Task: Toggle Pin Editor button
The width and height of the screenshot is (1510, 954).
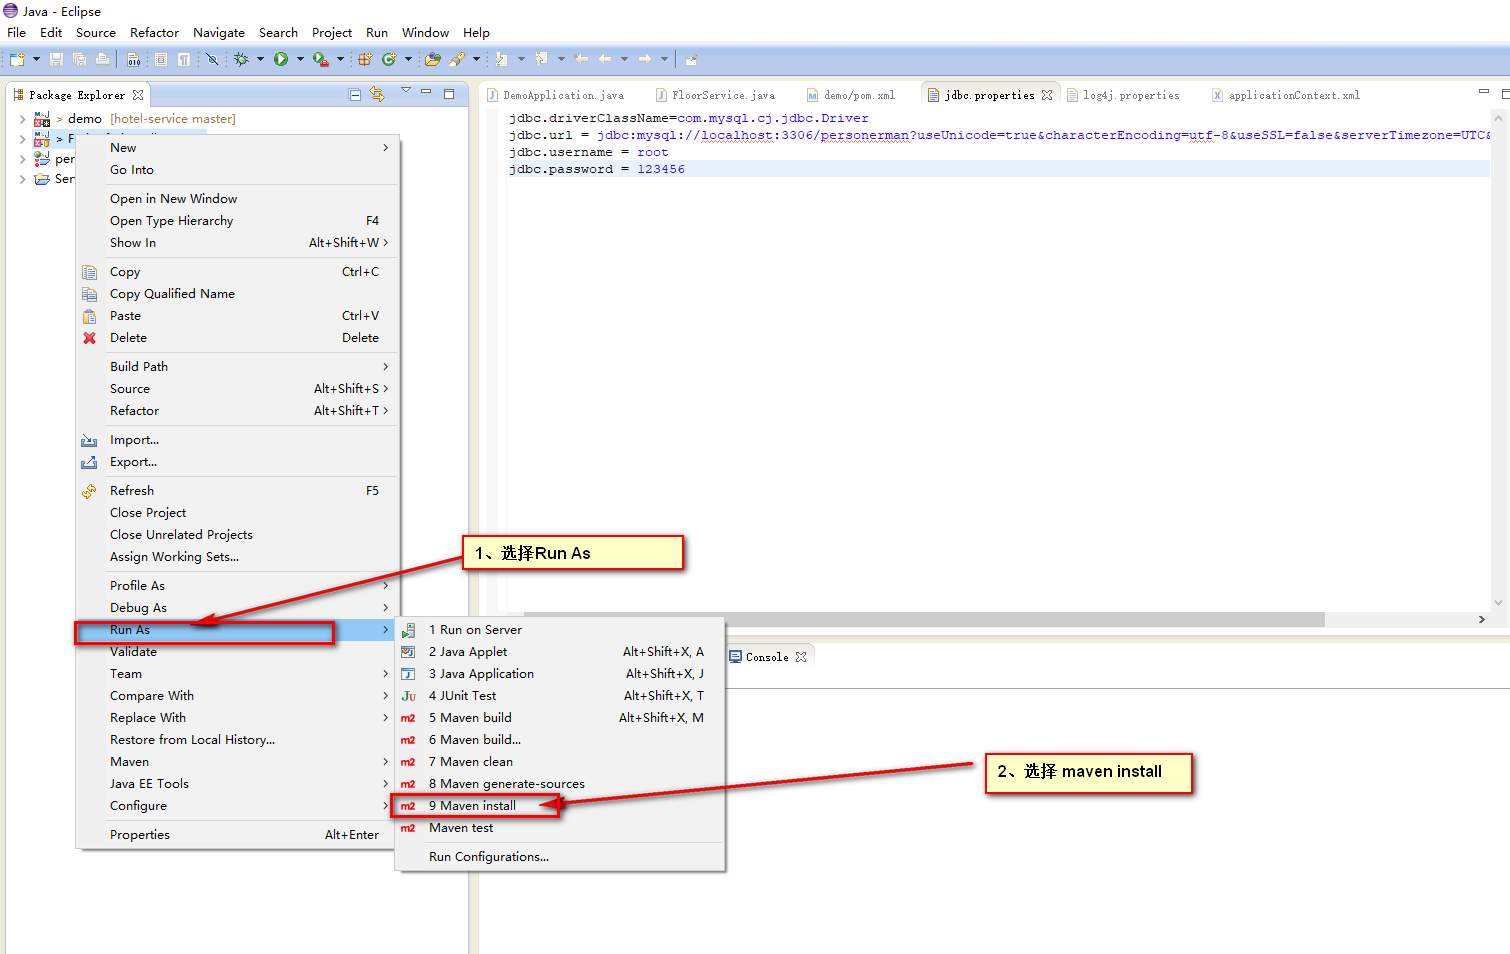Action: 691,60
